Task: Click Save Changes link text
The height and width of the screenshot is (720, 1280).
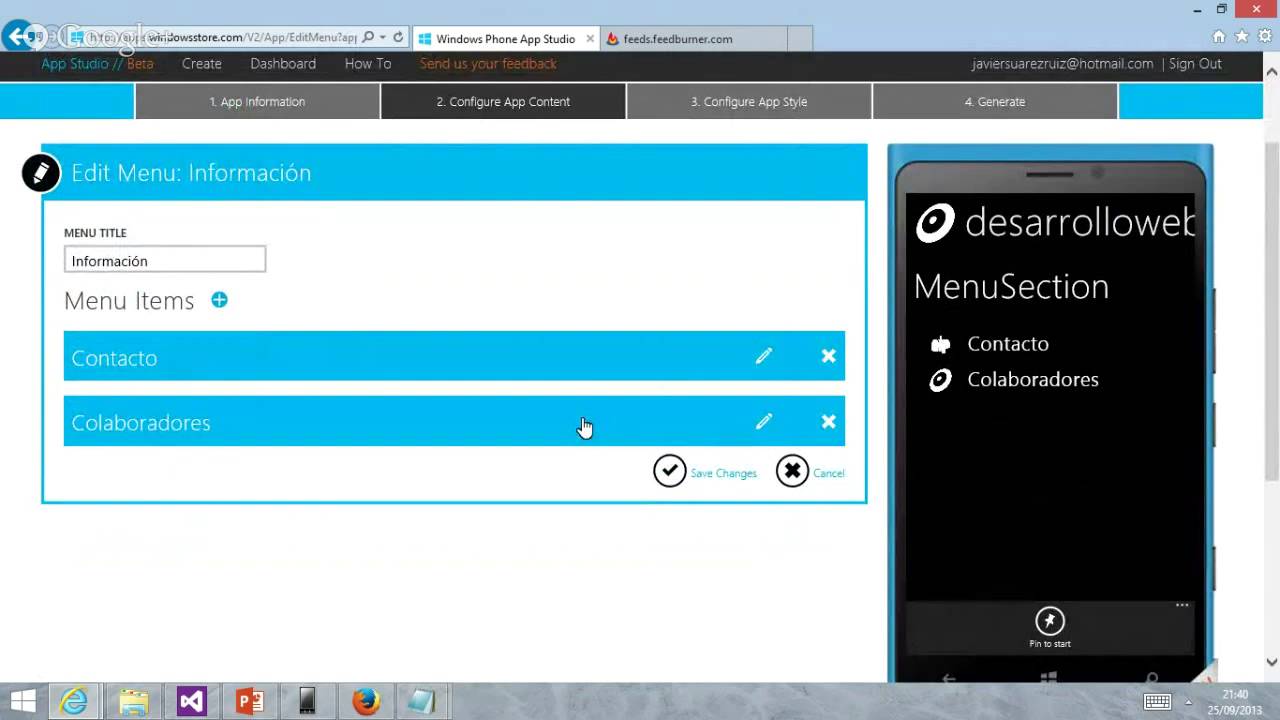Action: tap(723, 473)
